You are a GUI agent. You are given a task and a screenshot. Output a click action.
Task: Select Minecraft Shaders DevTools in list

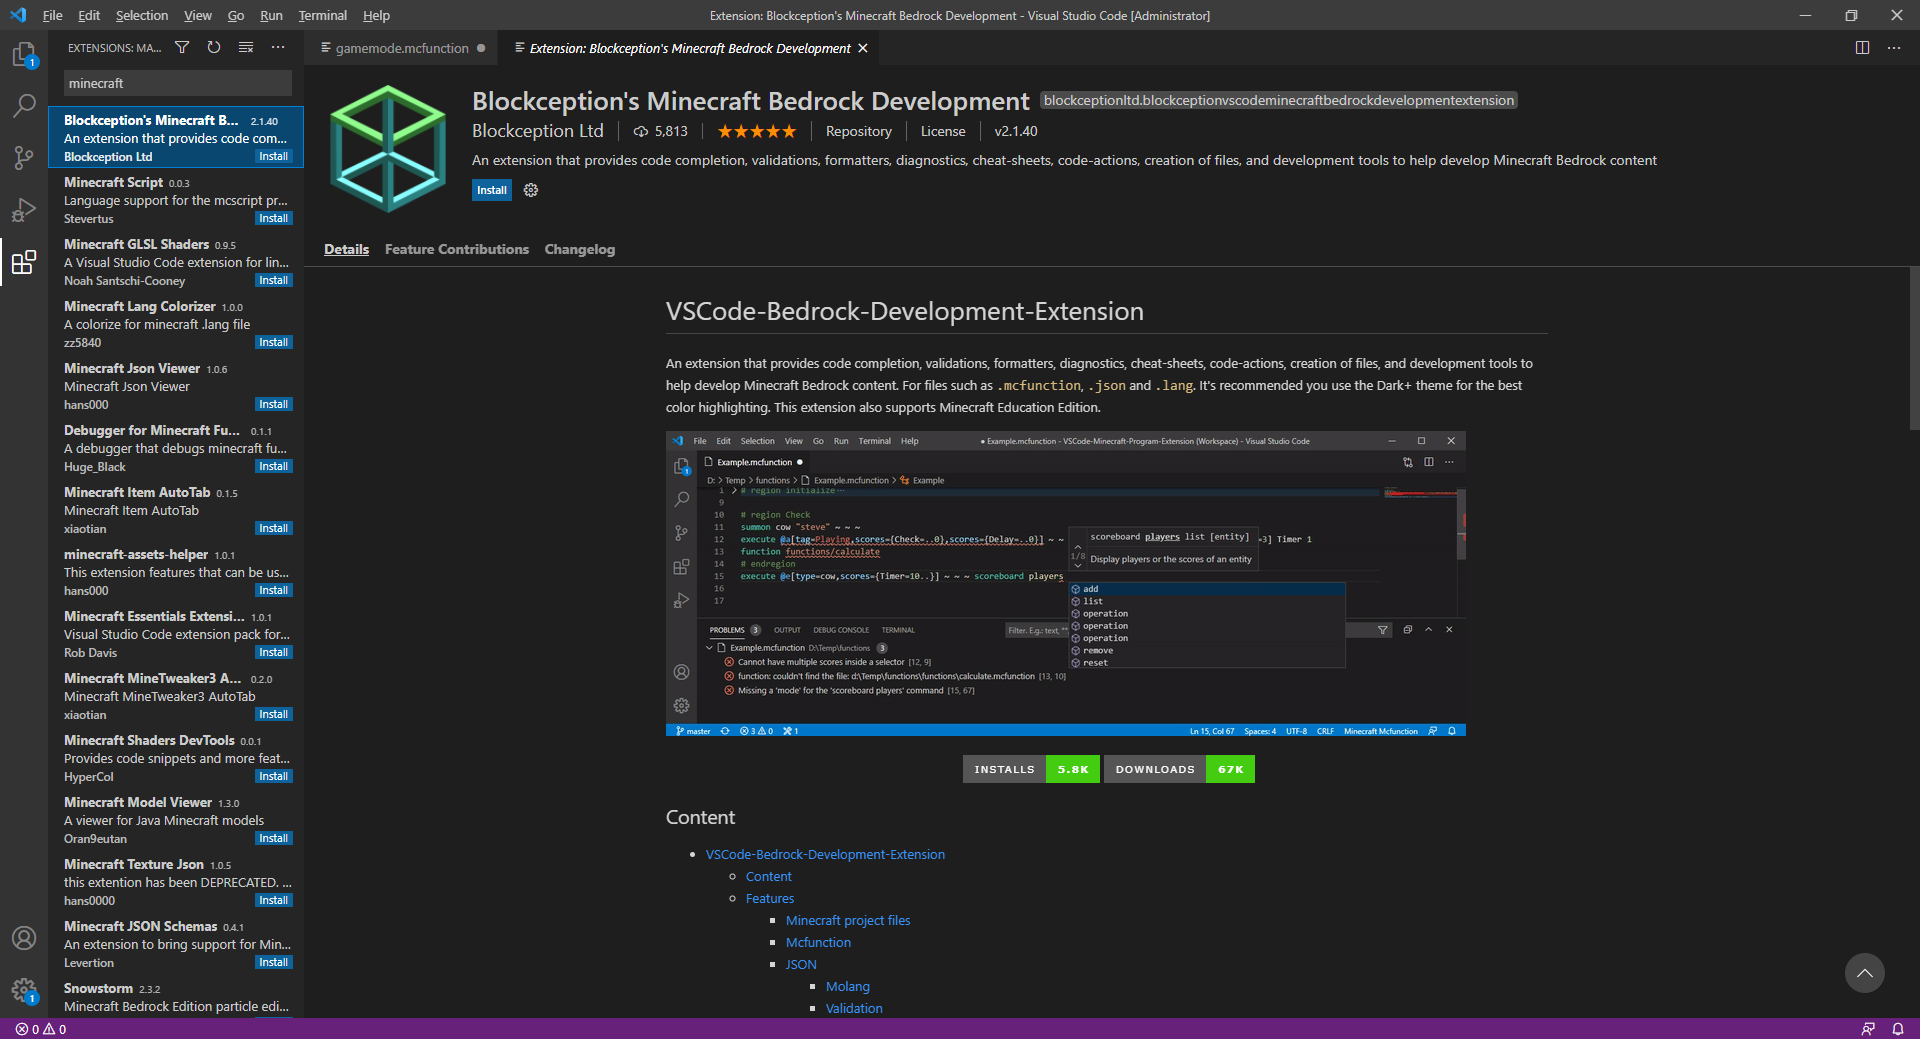[x=176, y=758]
